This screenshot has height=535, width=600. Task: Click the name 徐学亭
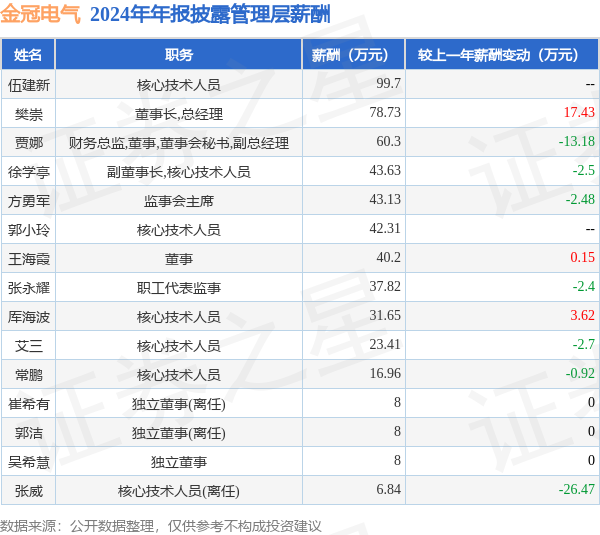(x=29, y=172)
